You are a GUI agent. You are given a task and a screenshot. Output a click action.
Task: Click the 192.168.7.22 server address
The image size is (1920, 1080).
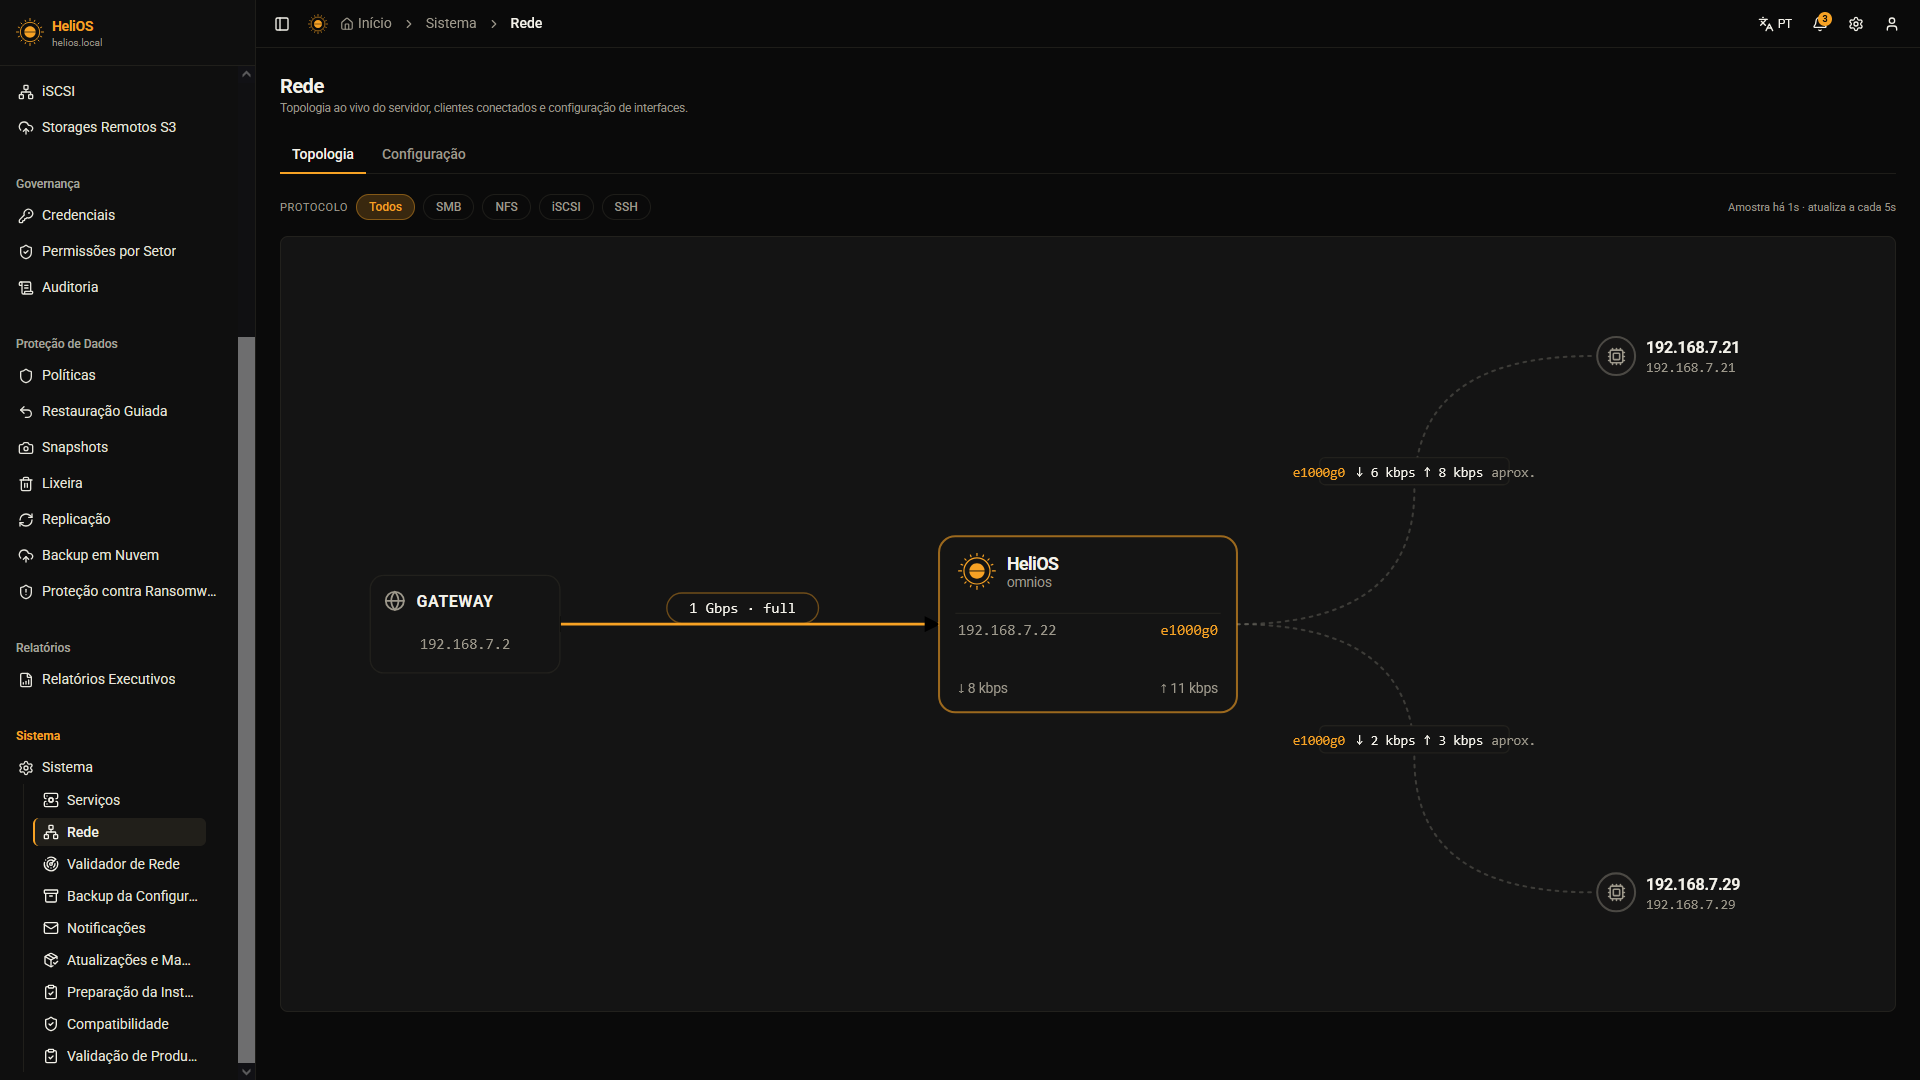click(1007, 630)
